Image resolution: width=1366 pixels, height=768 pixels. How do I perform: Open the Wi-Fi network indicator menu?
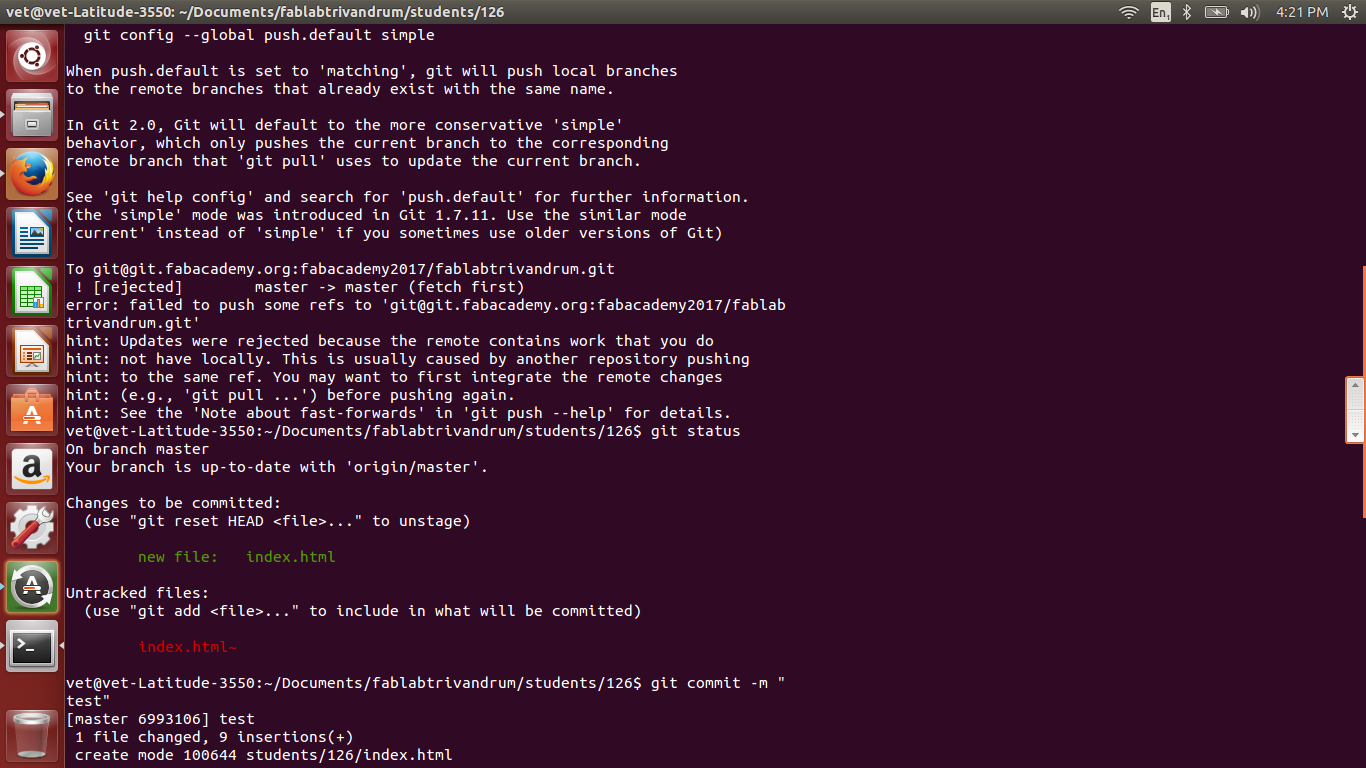[1129, 12]
